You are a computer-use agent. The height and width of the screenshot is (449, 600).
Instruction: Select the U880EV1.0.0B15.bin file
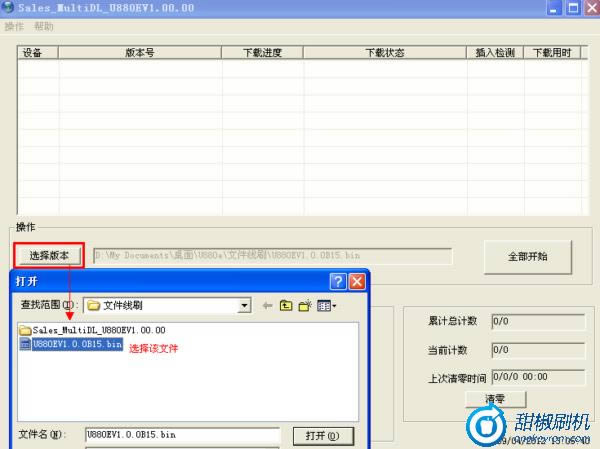[x=76, y=344]
